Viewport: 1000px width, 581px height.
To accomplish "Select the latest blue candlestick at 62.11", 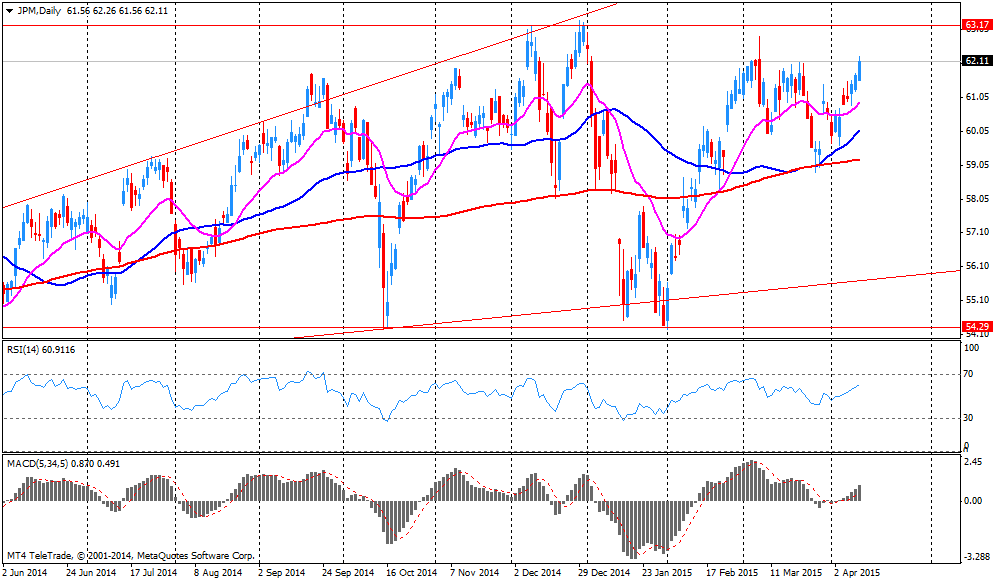I will pos(860,69).
